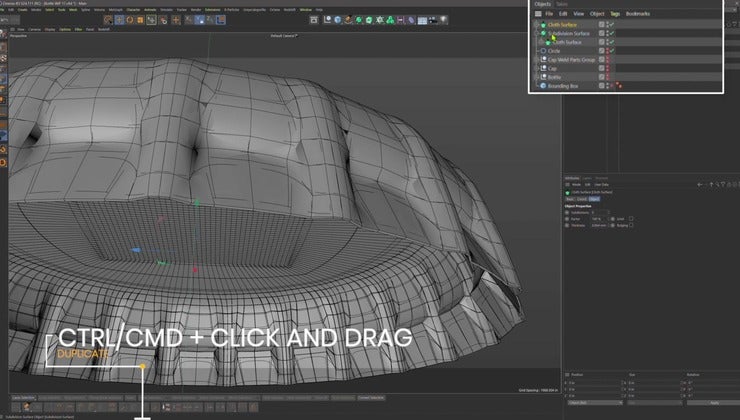This screenshot has height=420, width=740.
Task: Switch to the Coord tab in Attributes
Action: tap(582, 199)
